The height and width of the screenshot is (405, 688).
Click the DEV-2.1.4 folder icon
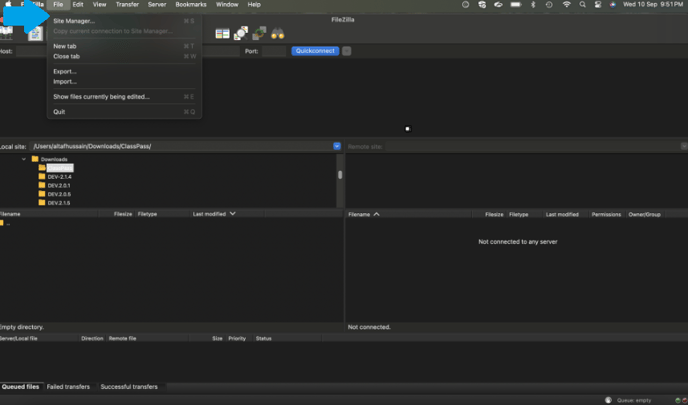(x=42, y=176)
